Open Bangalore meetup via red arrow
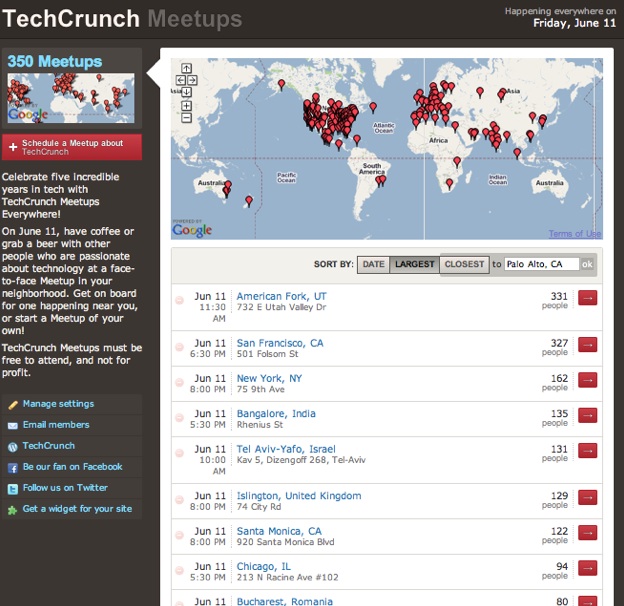The height and width of the screenshot is (606, 624). tap(587, 415)
